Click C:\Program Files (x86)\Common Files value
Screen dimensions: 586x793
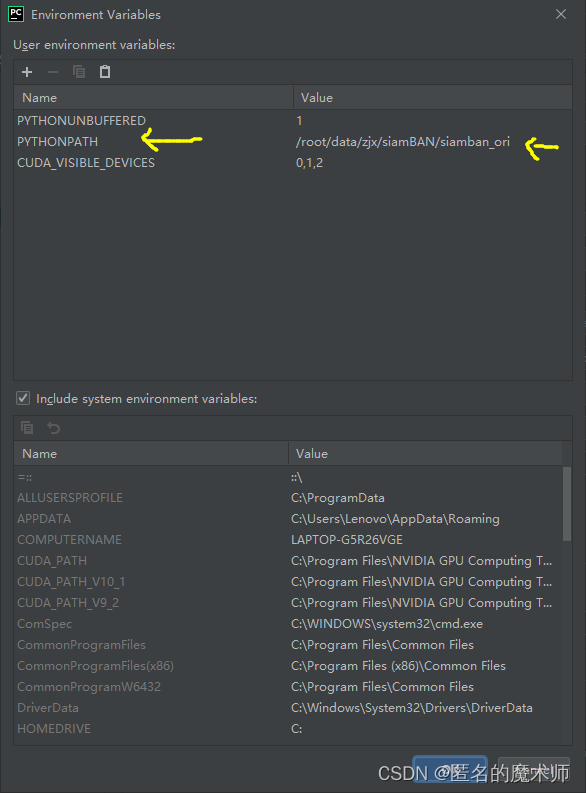398,666
